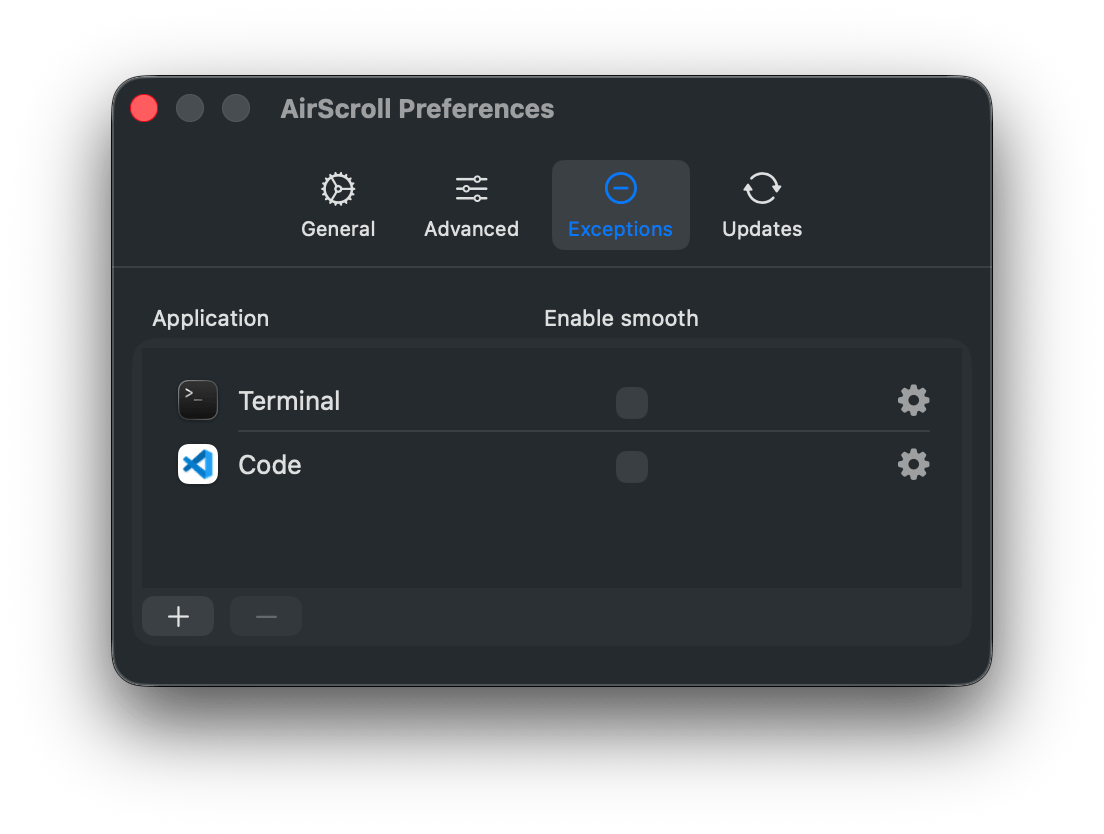1104x834 pixels.
Task: Add a new application exception
Action: click(x=177, y=615)
